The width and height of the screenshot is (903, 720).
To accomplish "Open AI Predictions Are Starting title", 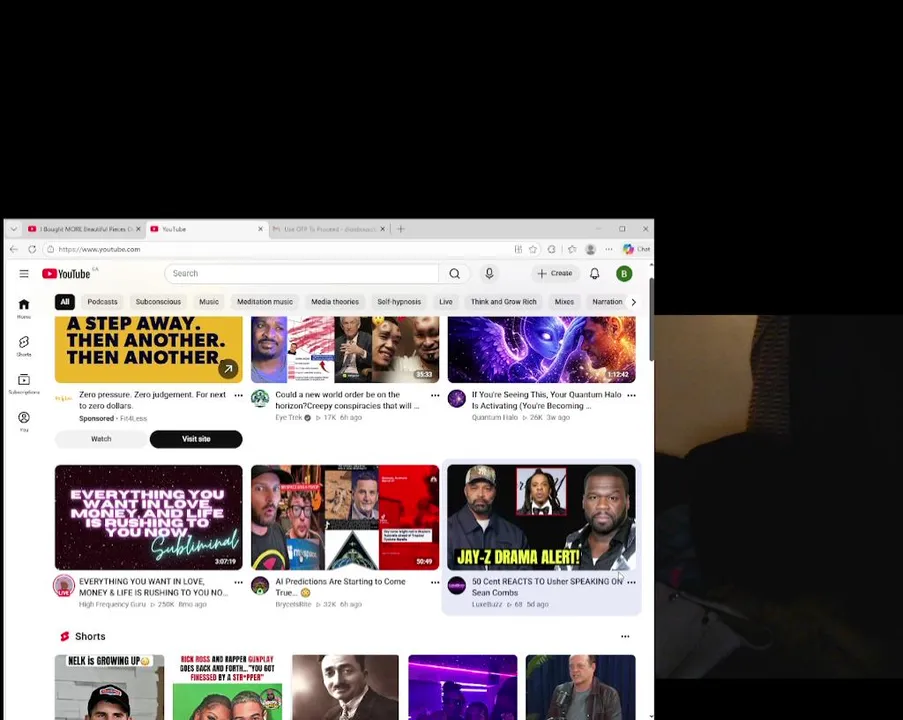I will click(340, 587).
